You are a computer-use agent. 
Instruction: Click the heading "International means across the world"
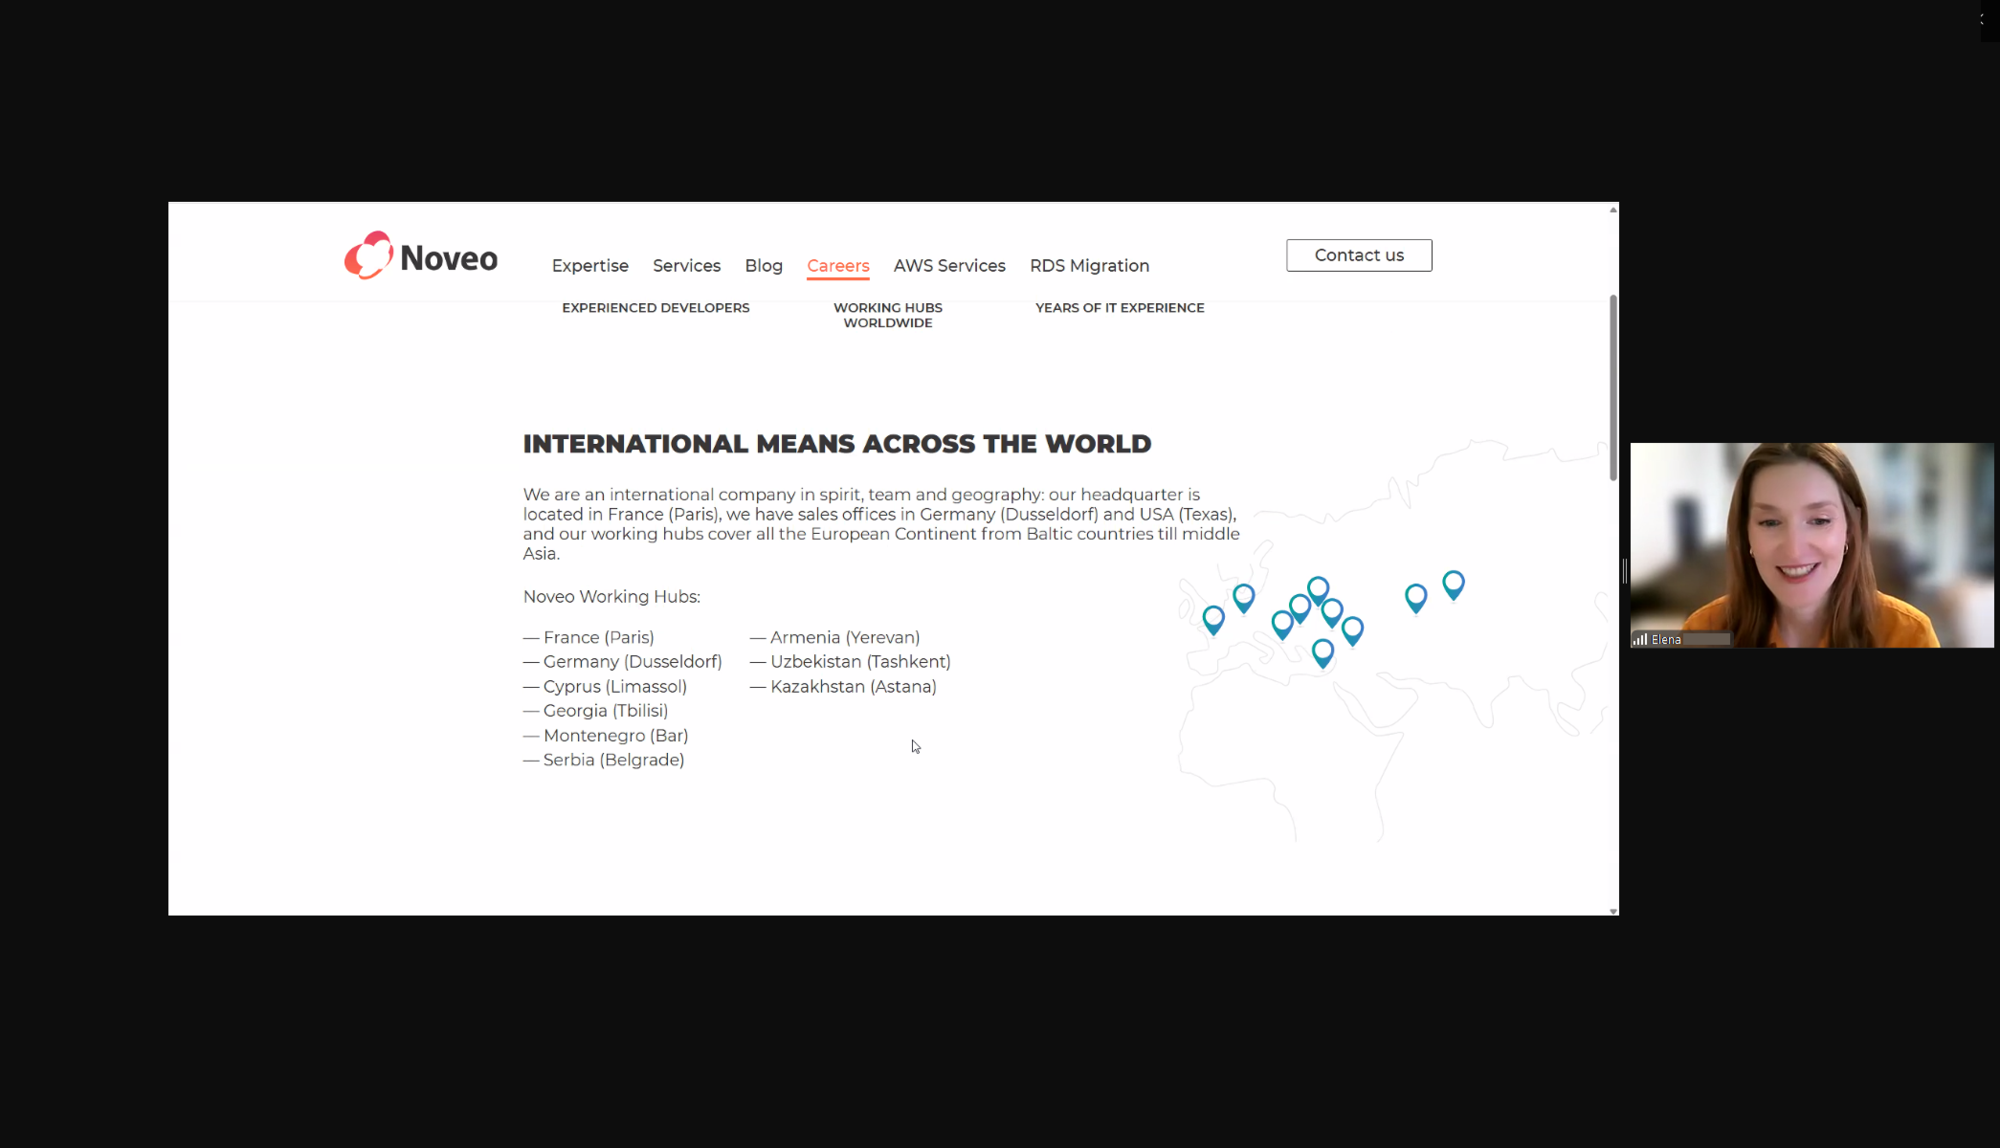pos(837,444)
